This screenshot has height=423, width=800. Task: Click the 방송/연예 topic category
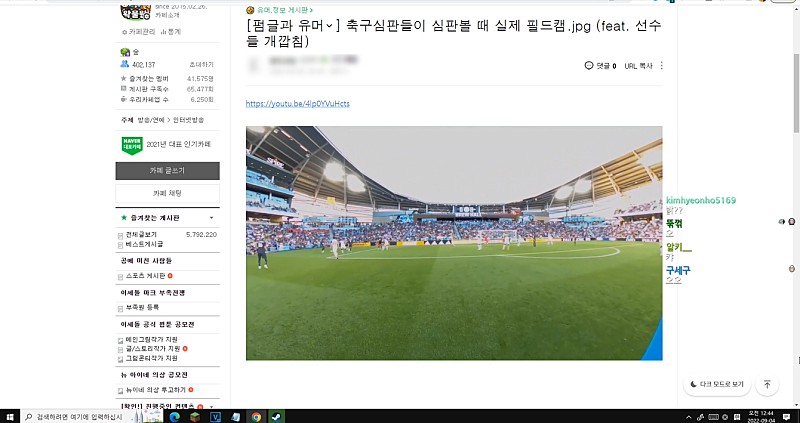[151, 120]
